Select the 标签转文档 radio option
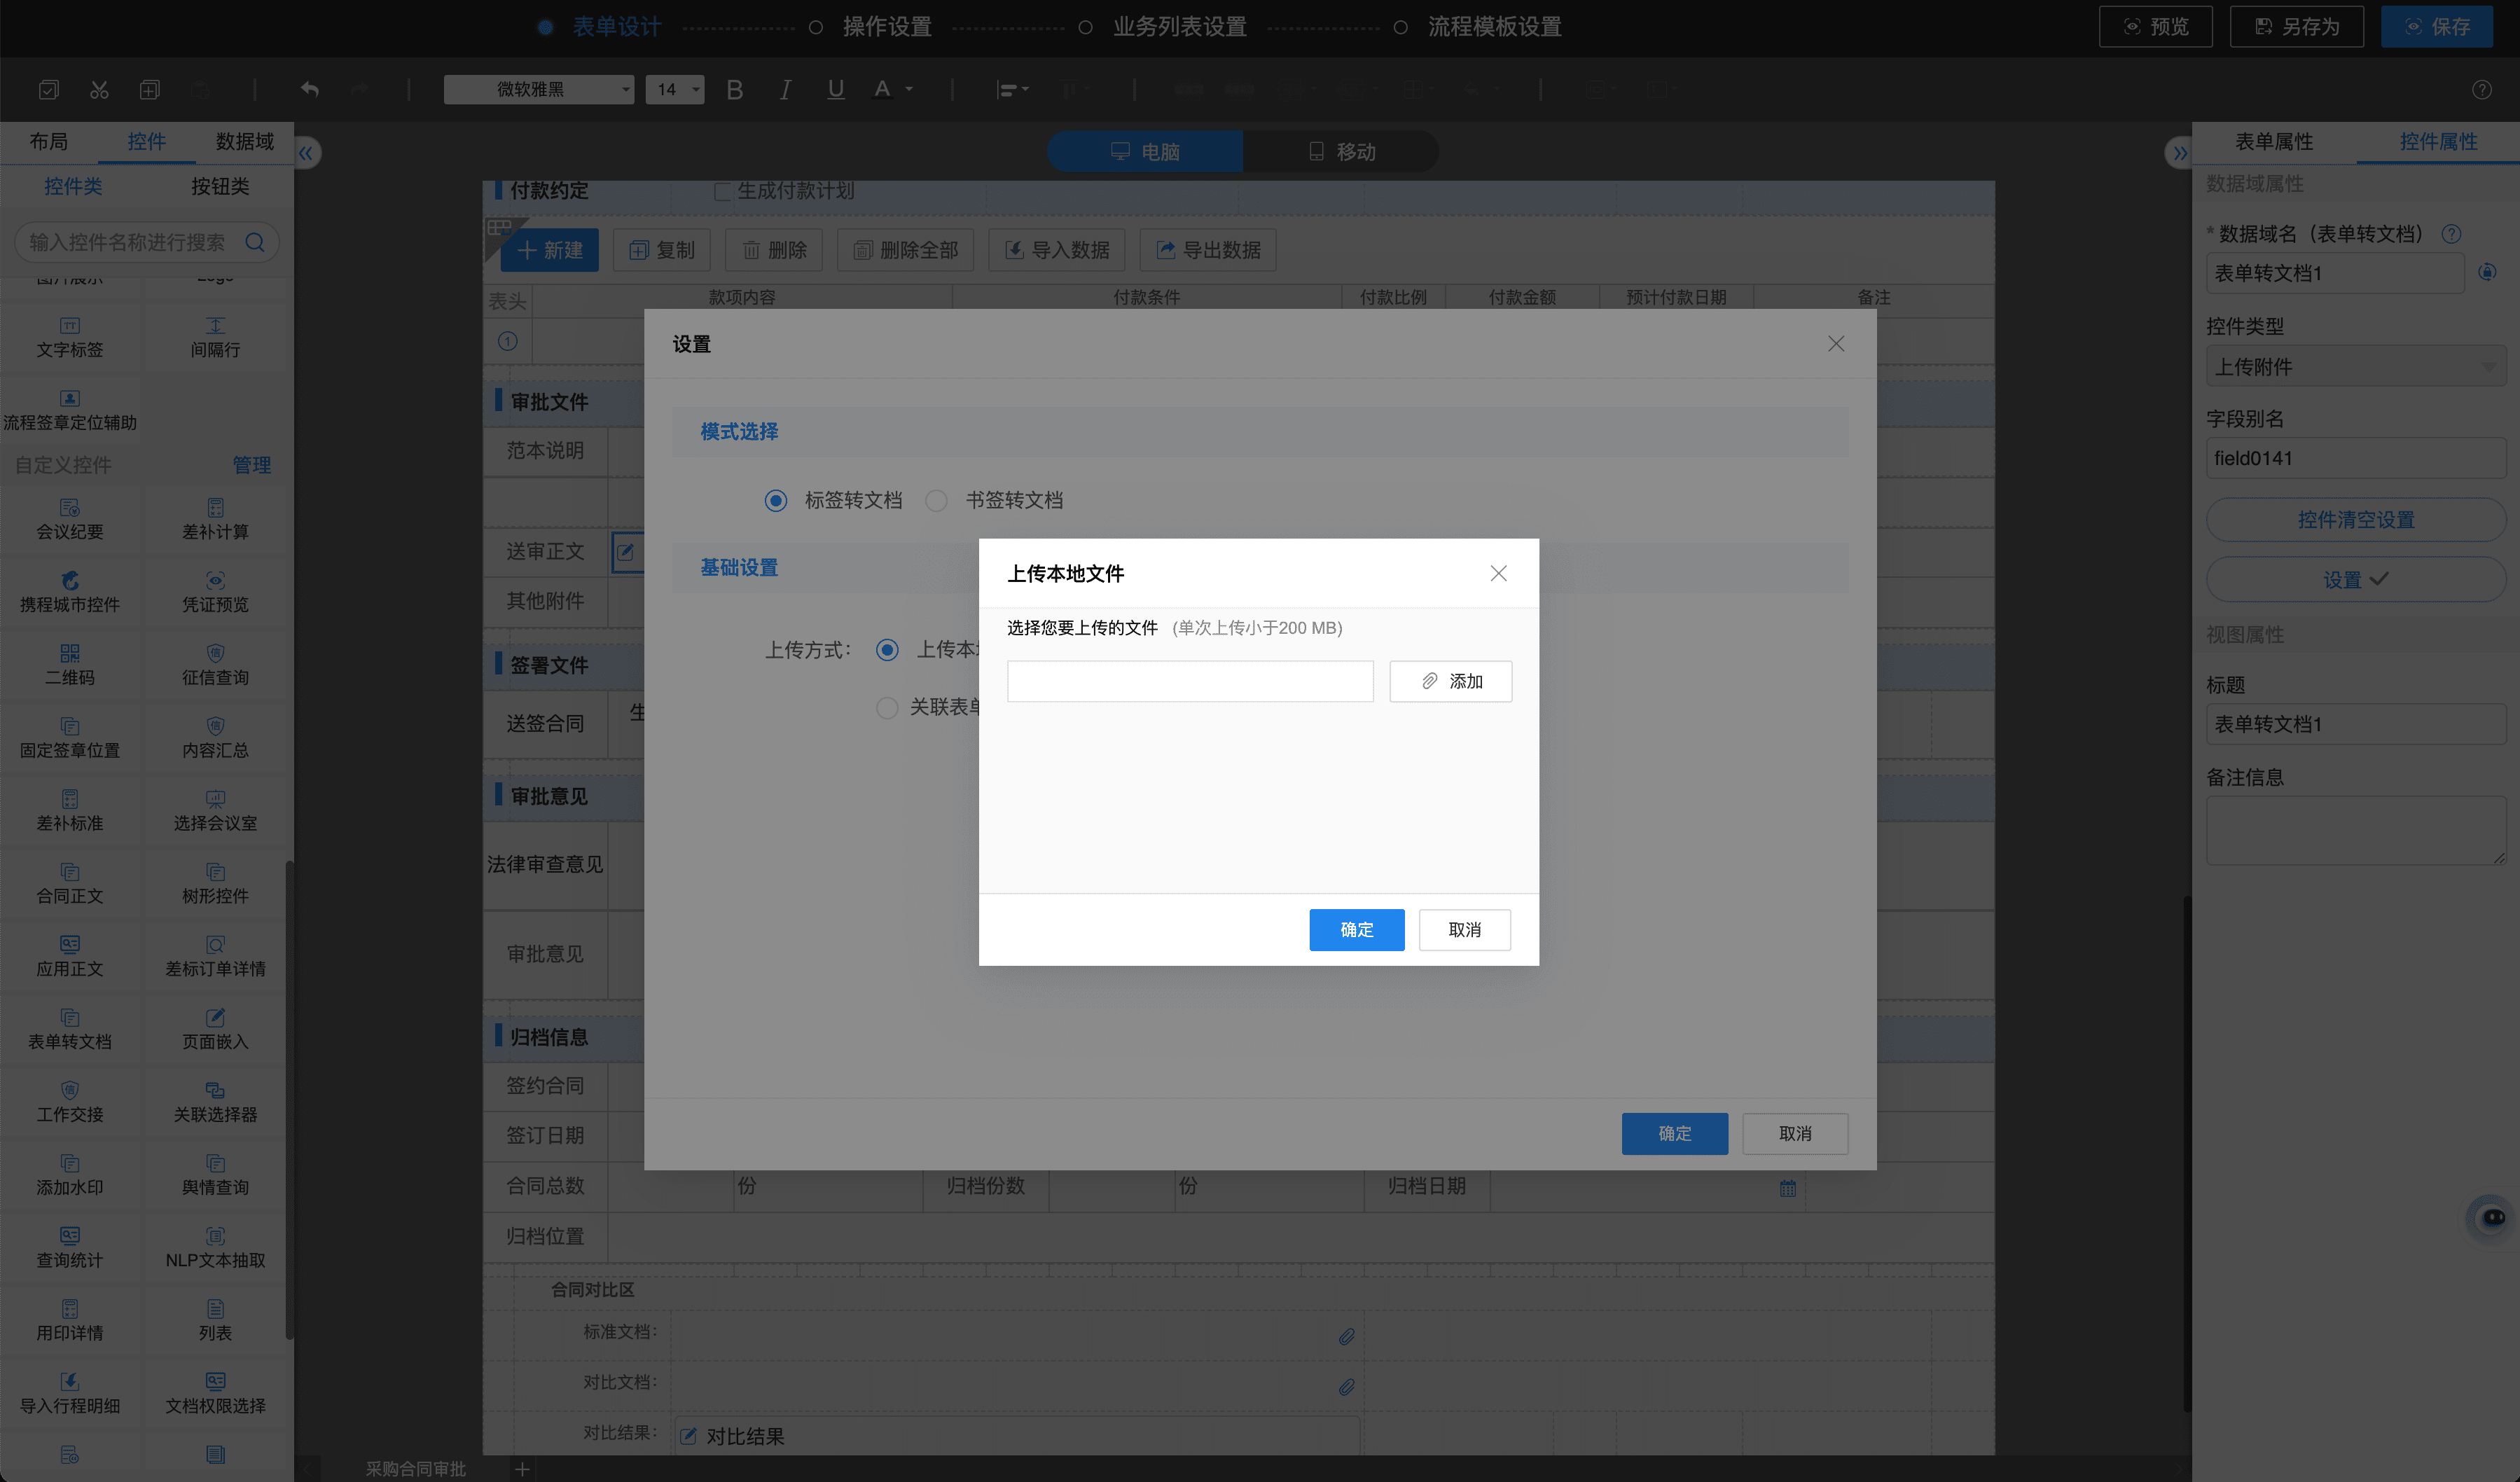 (776, 500)
